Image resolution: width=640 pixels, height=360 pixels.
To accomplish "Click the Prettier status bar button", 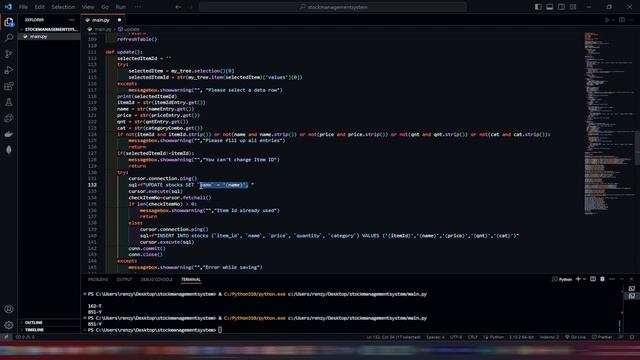I will click(x=602, y=337).
